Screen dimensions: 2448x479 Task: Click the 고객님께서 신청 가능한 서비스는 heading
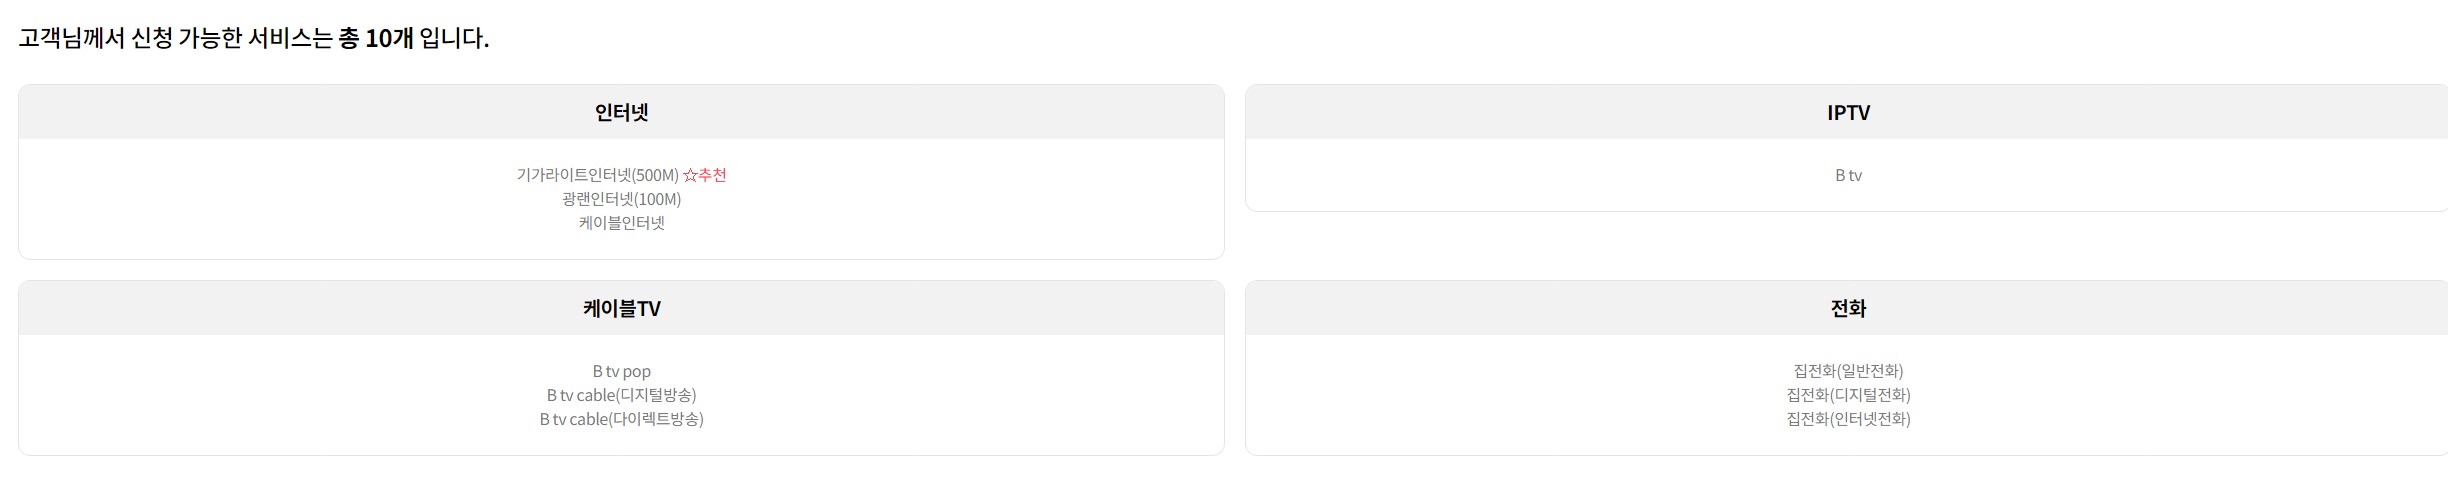[x=175, y=38]
